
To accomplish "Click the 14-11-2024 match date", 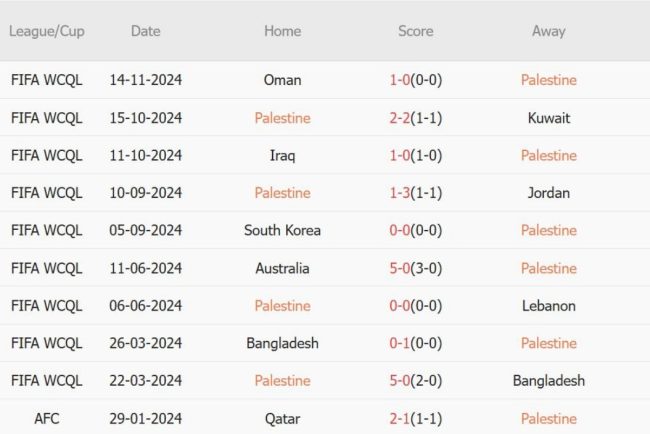I will point(145,80).
